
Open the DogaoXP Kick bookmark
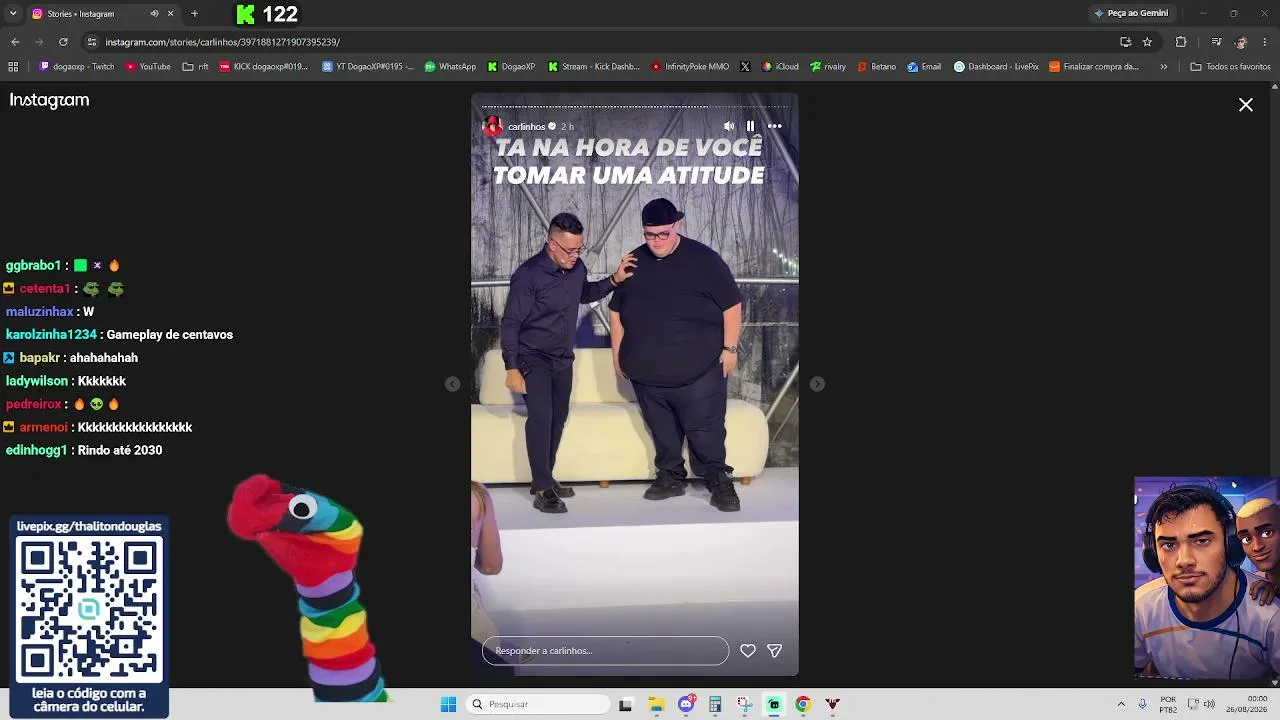point(511,67)
